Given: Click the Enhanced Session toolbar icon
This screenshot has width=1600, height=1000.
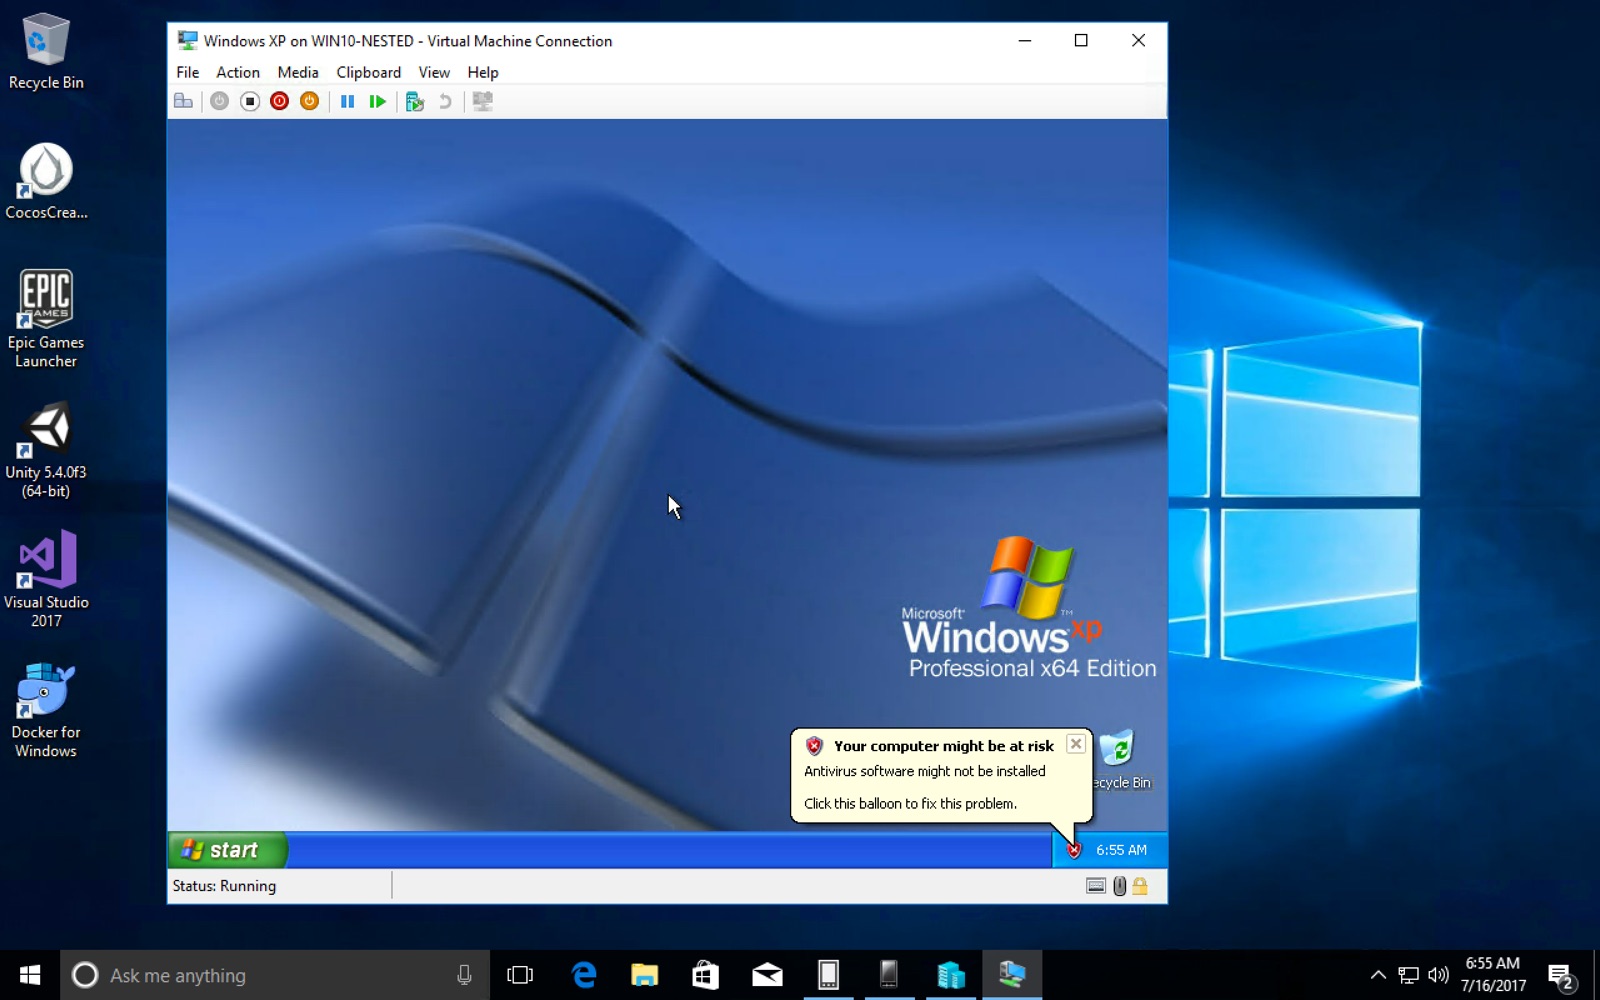Looking at the screenshot, I should [x=483, y=101].
